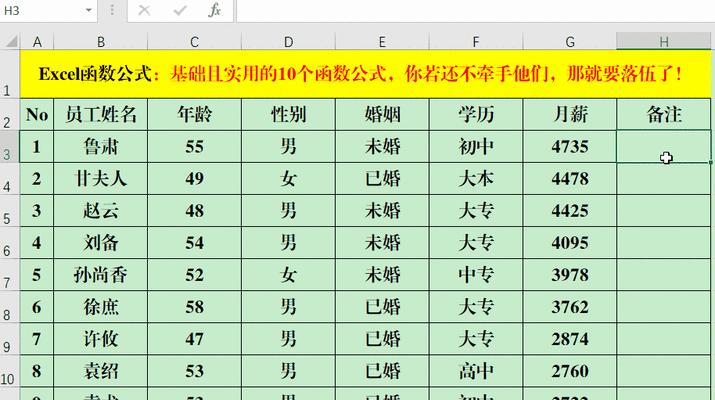Click 大本 education cell
The image size is (715, 400).
(476, 179)
